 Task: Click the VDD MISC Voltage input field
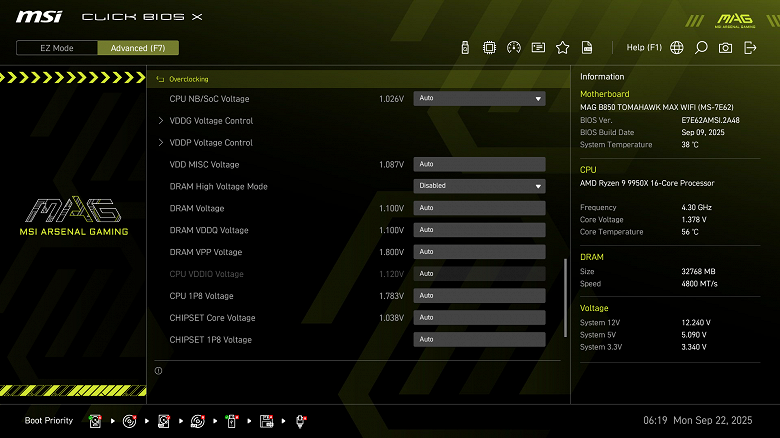coord(479,164)
